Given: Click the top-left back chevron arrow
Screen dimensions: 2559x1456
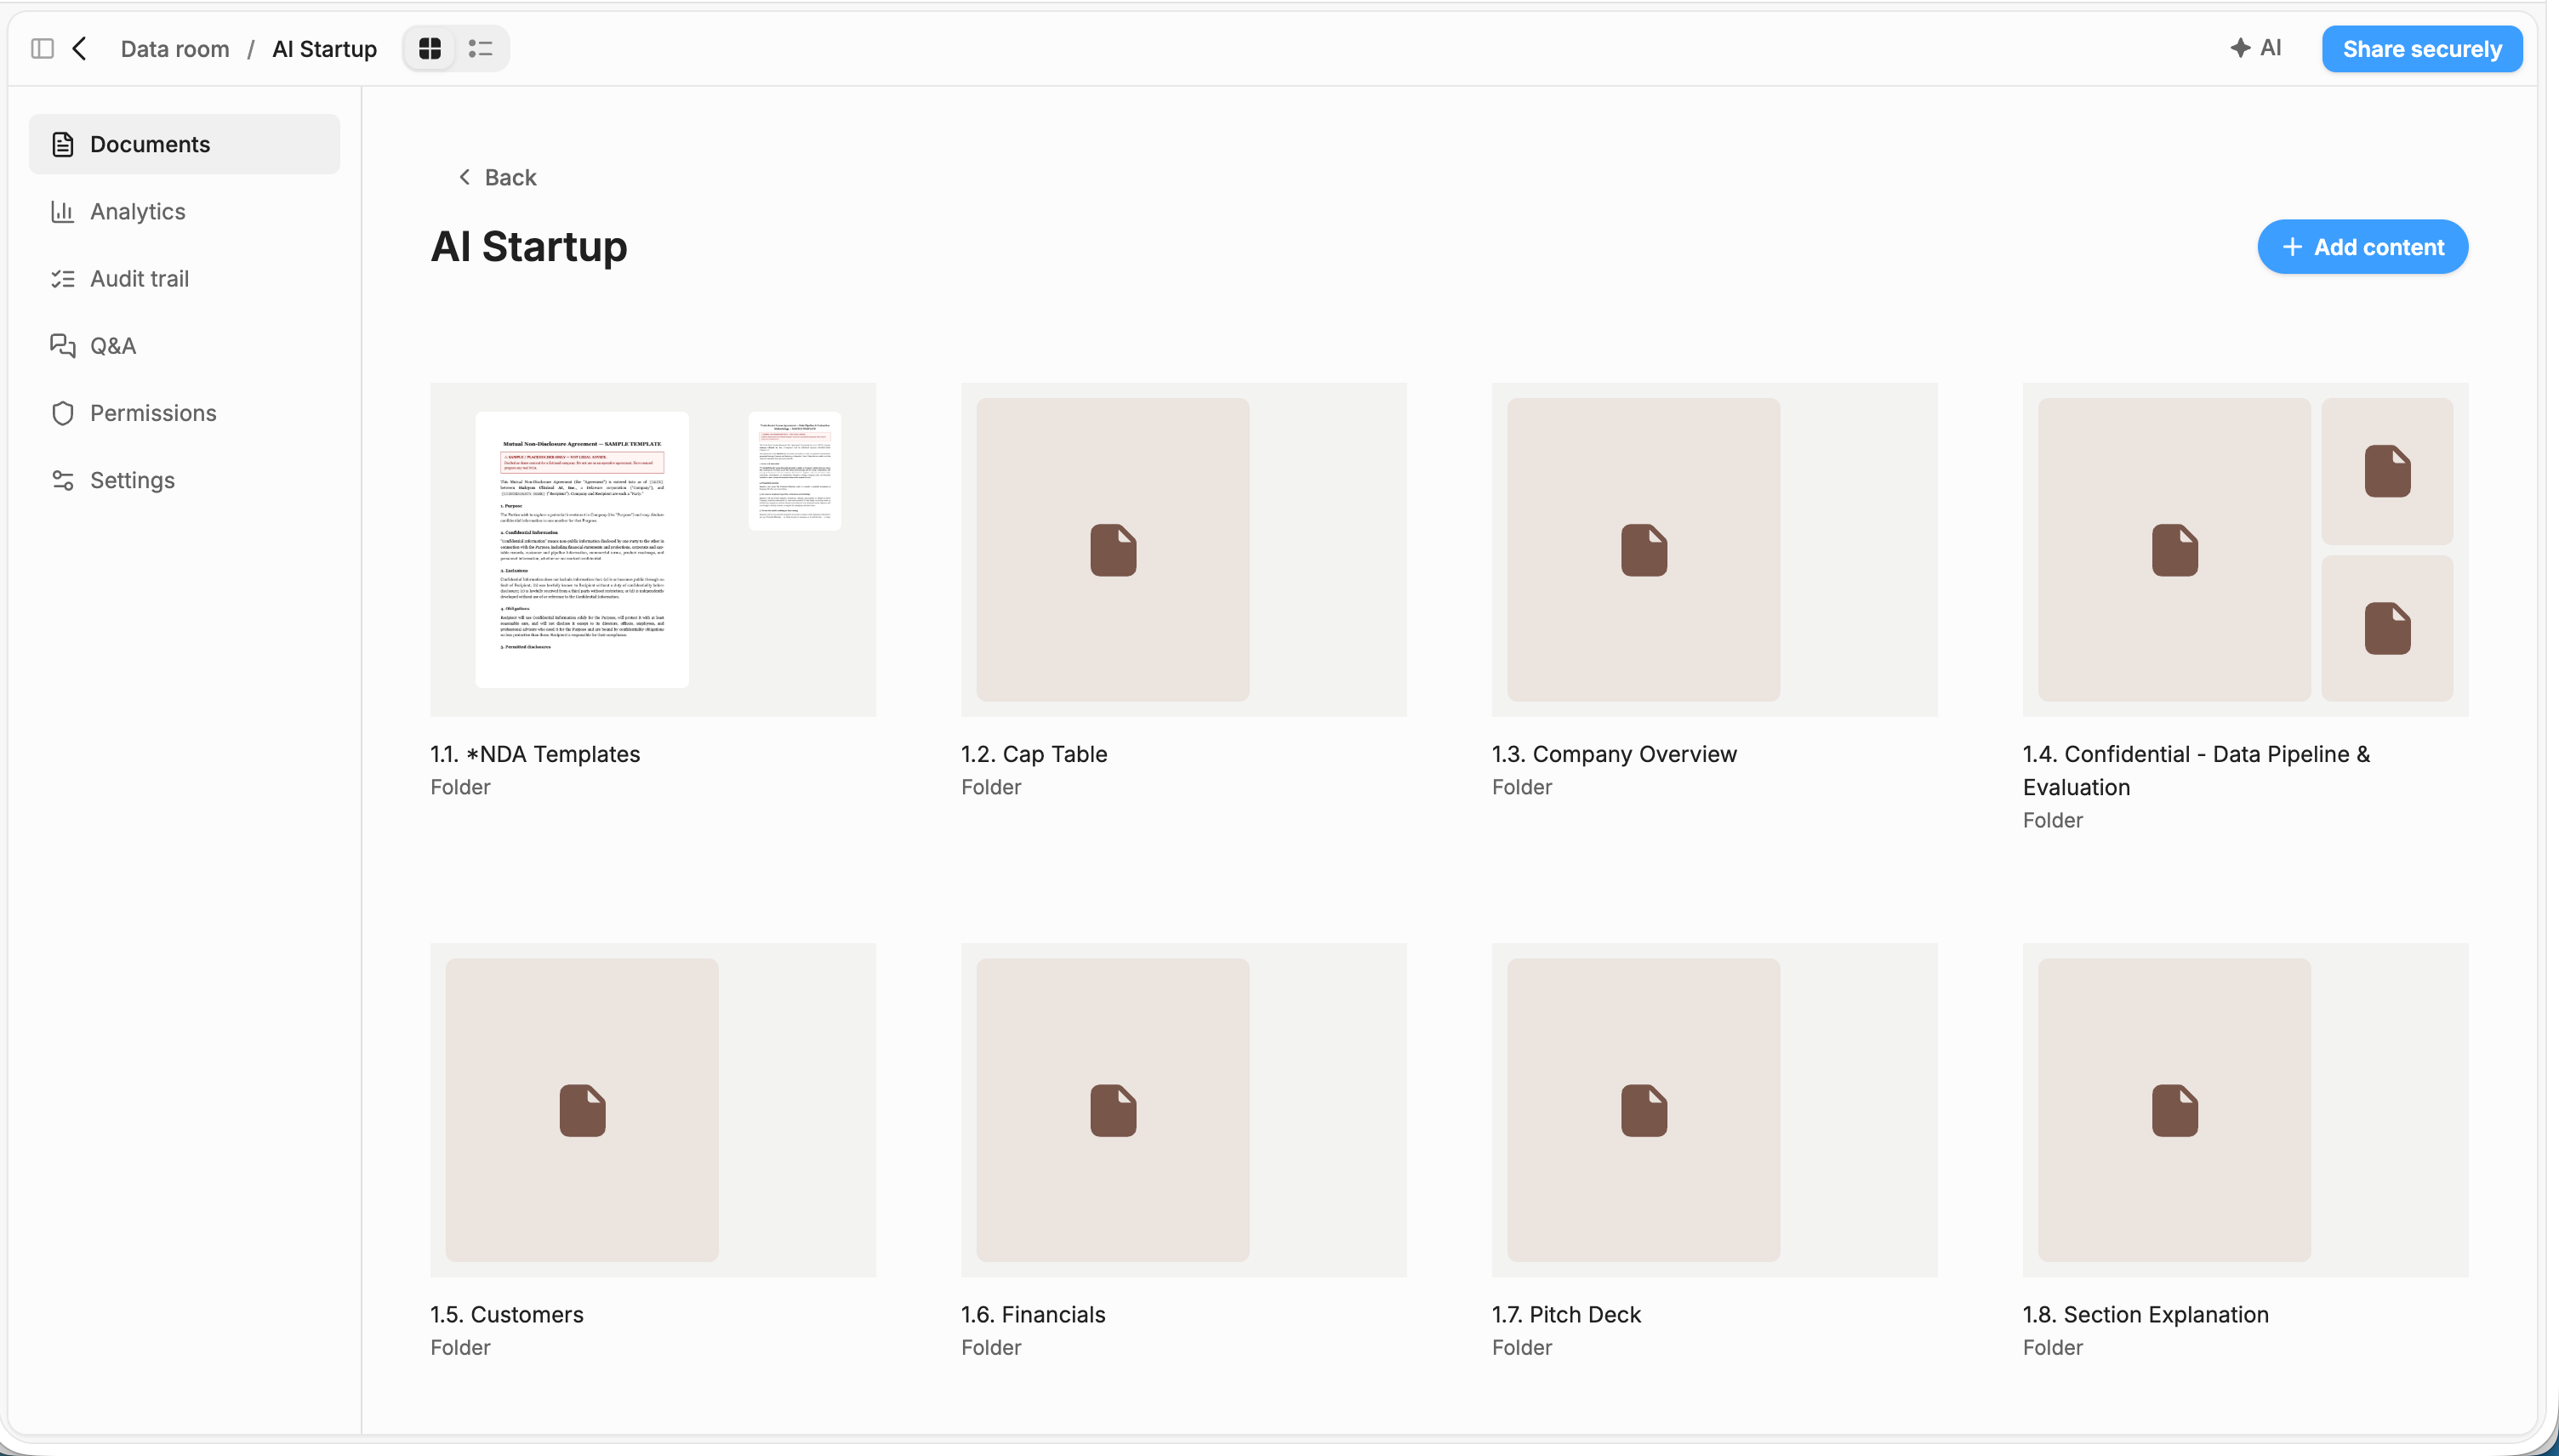Looking at the screenshot, I should coord(80,48).
